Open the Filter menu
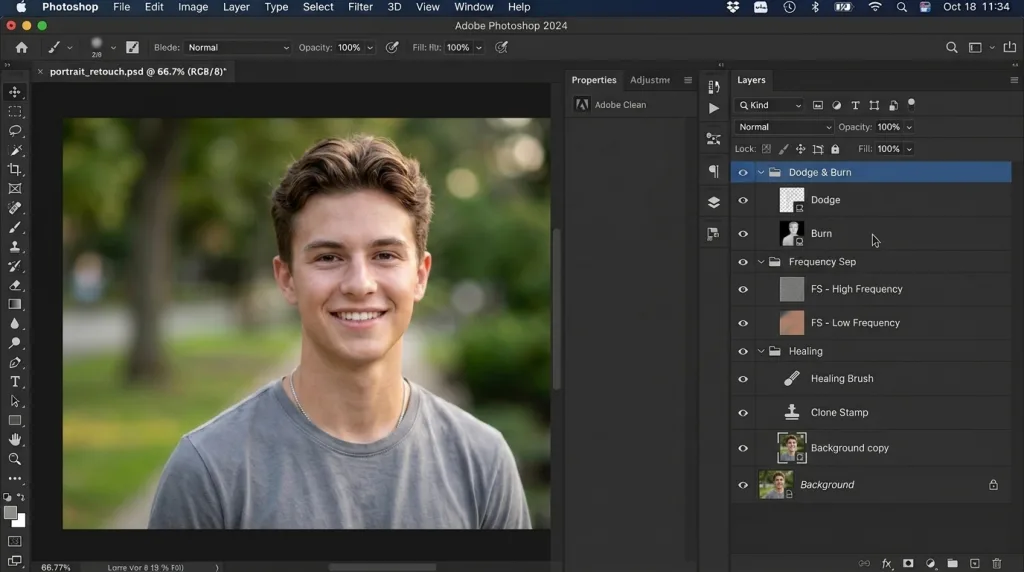Image resolution: width=1024 pixels, height=572 pixels. coord(360,7)
